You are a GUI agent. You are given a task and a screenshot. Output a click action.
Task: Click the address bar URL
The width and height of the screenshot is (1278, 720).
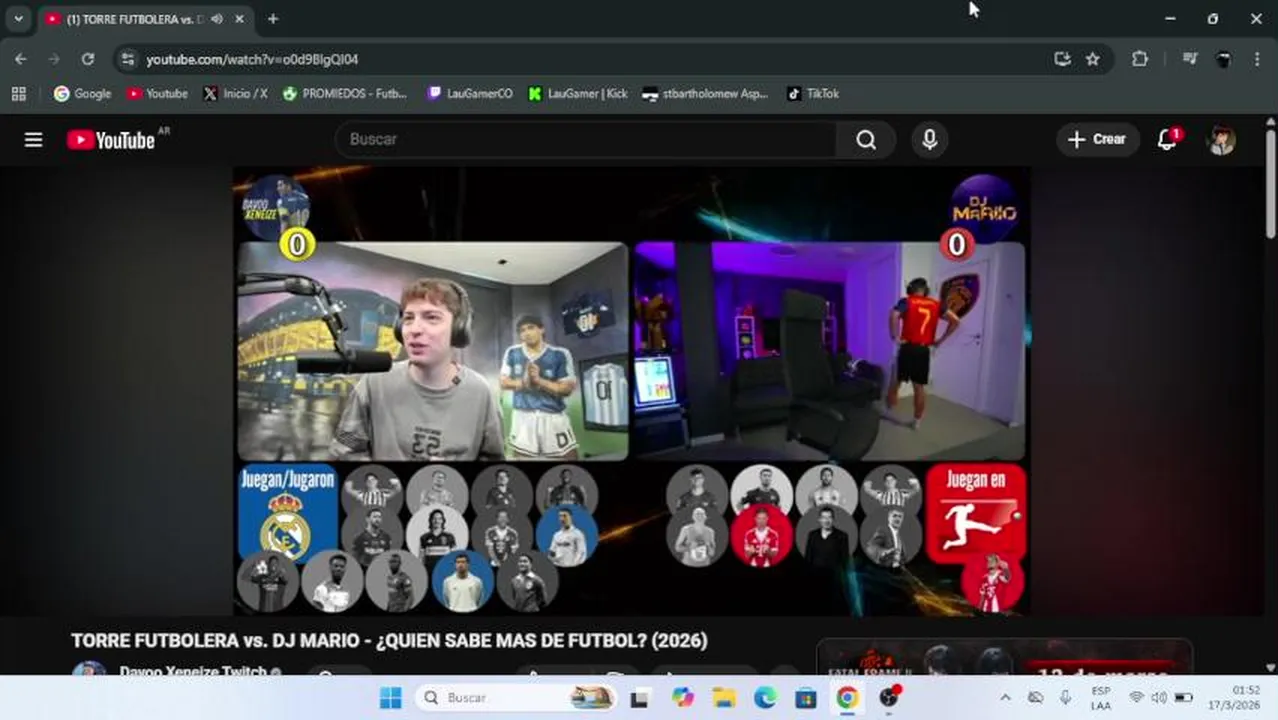(252, 60)
